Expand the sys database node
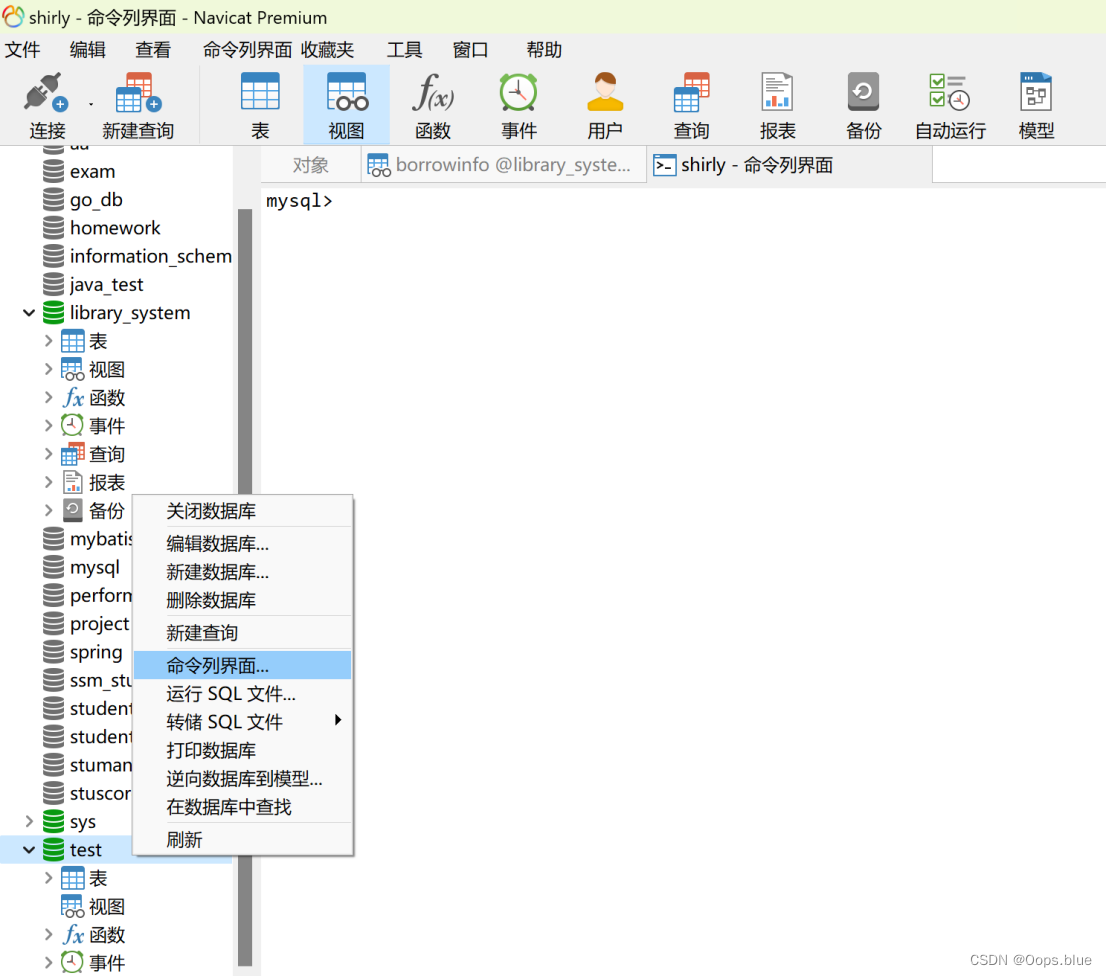 [29, 821]
